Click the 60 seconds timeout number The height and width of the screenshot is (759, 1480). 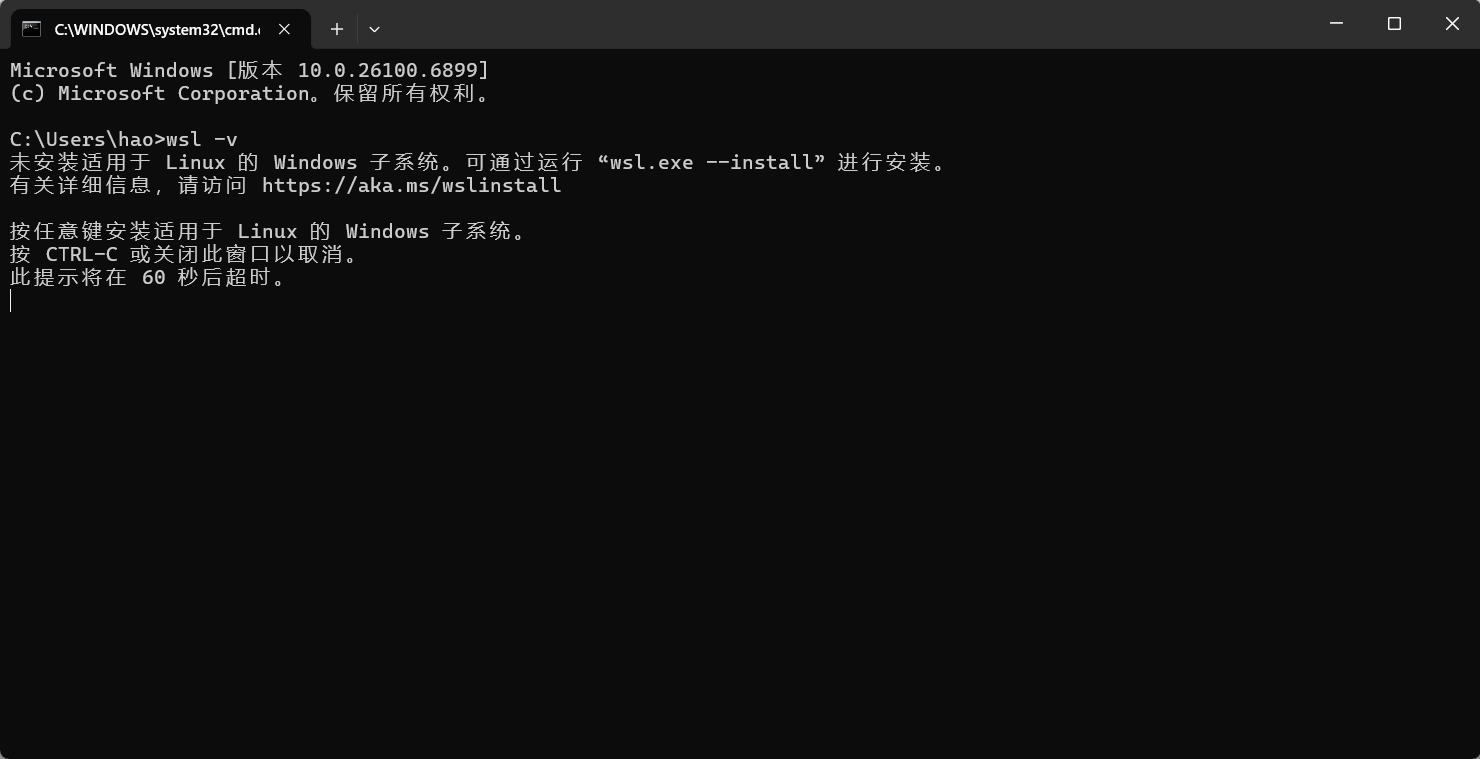tap(154, 277)
